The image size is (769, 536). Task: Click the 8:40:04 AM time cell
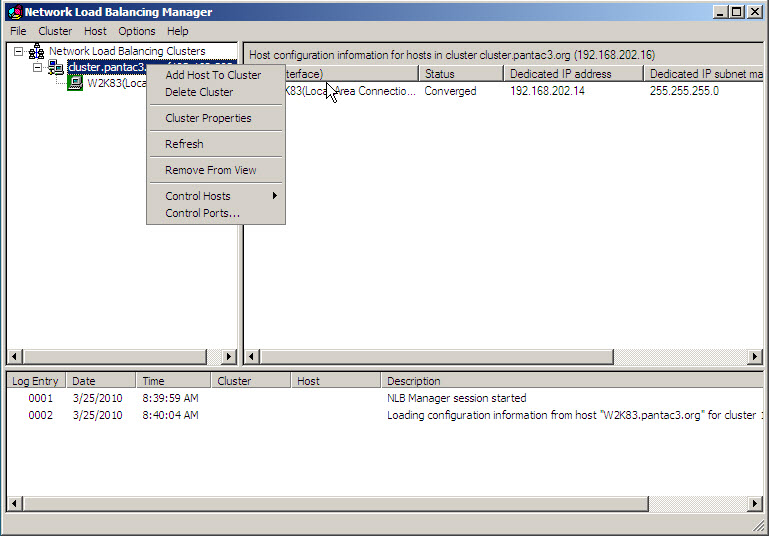pyautogui.click(x=170, y=415)
